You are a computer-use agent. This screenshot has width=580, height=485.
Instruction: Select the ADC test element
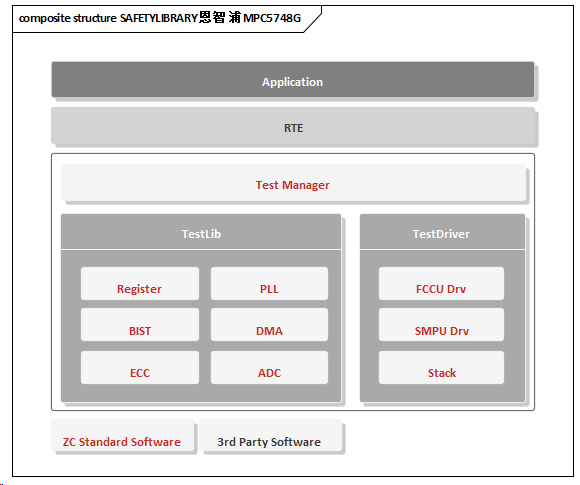269,367
